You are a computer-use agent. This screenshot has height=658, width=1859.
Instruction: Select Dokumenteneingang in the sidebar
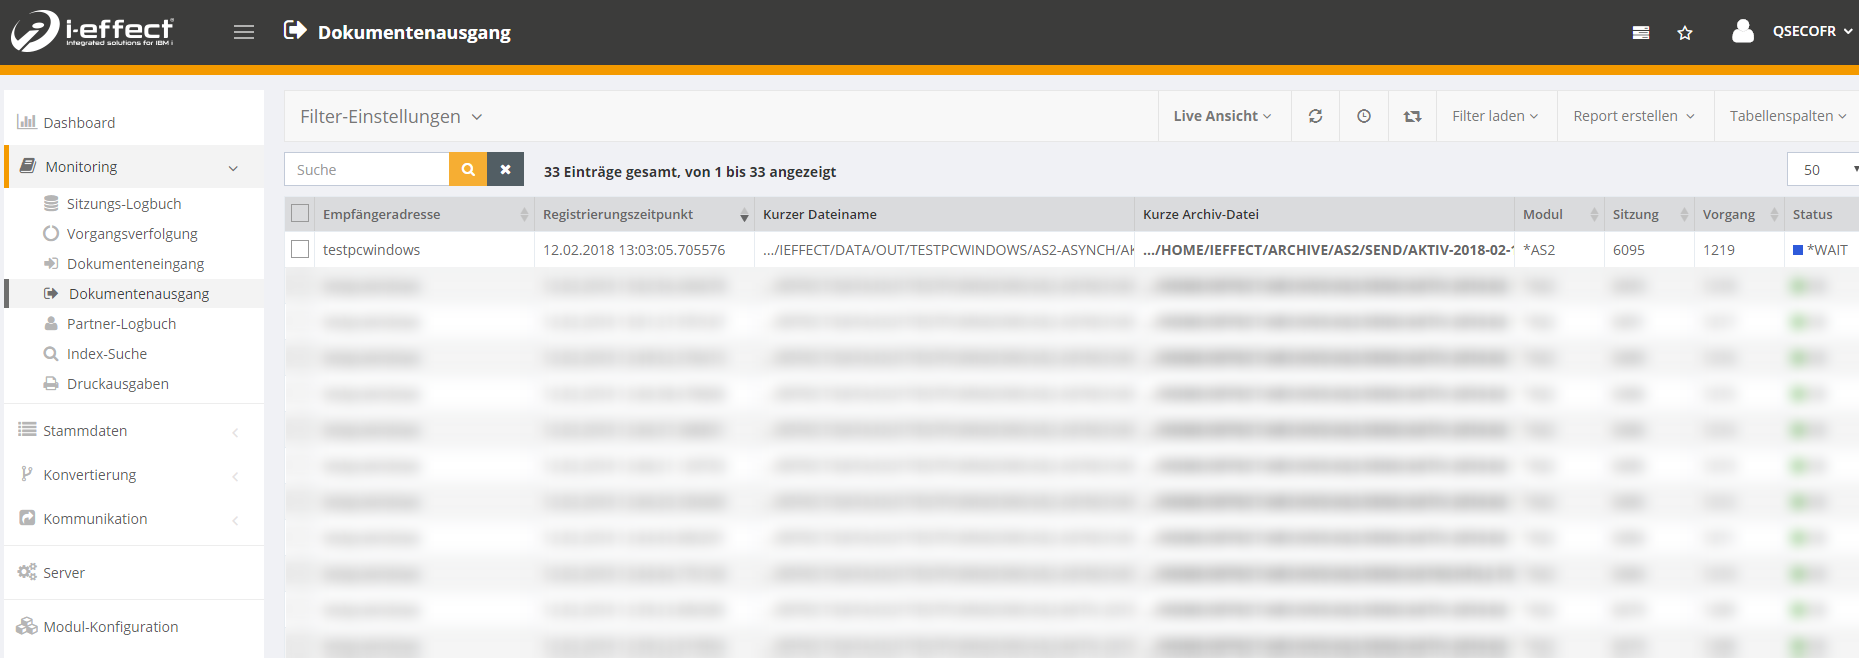coord(135,264)
